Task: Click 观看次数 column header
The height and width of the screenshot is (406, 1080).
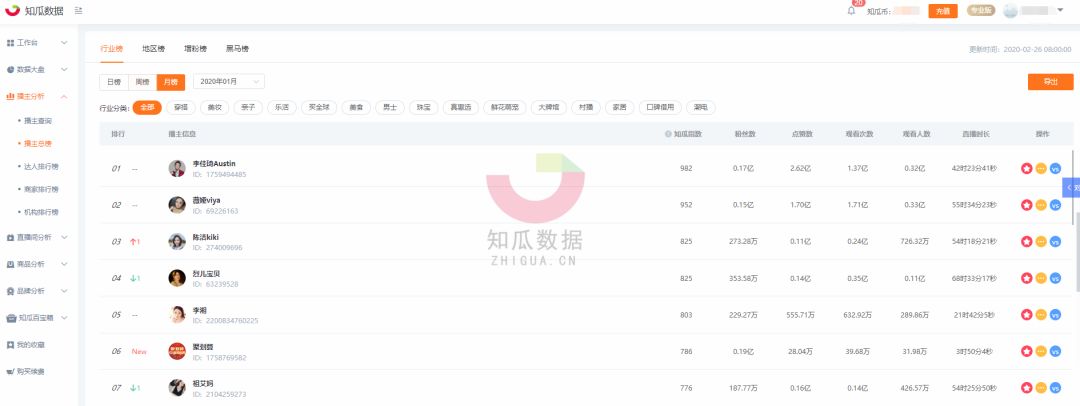Action: [859, 134]
